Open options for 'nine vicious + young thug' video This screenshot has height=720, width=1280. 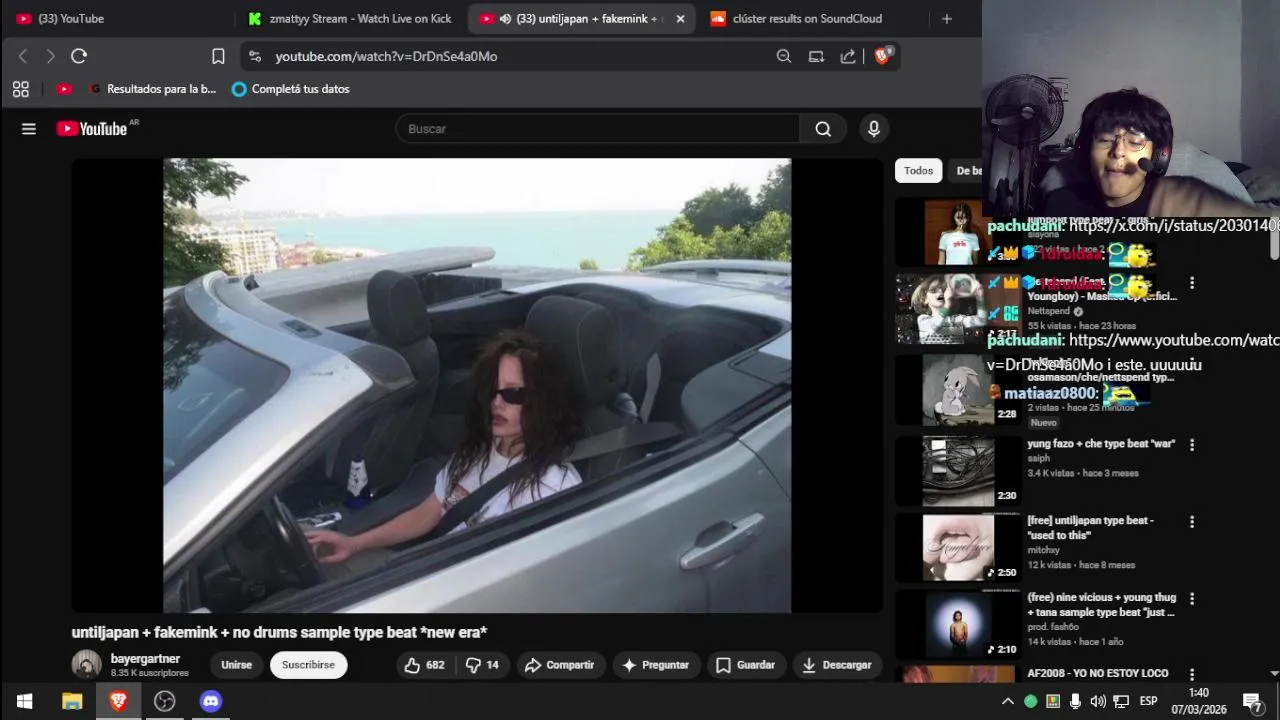point(1191,599)
